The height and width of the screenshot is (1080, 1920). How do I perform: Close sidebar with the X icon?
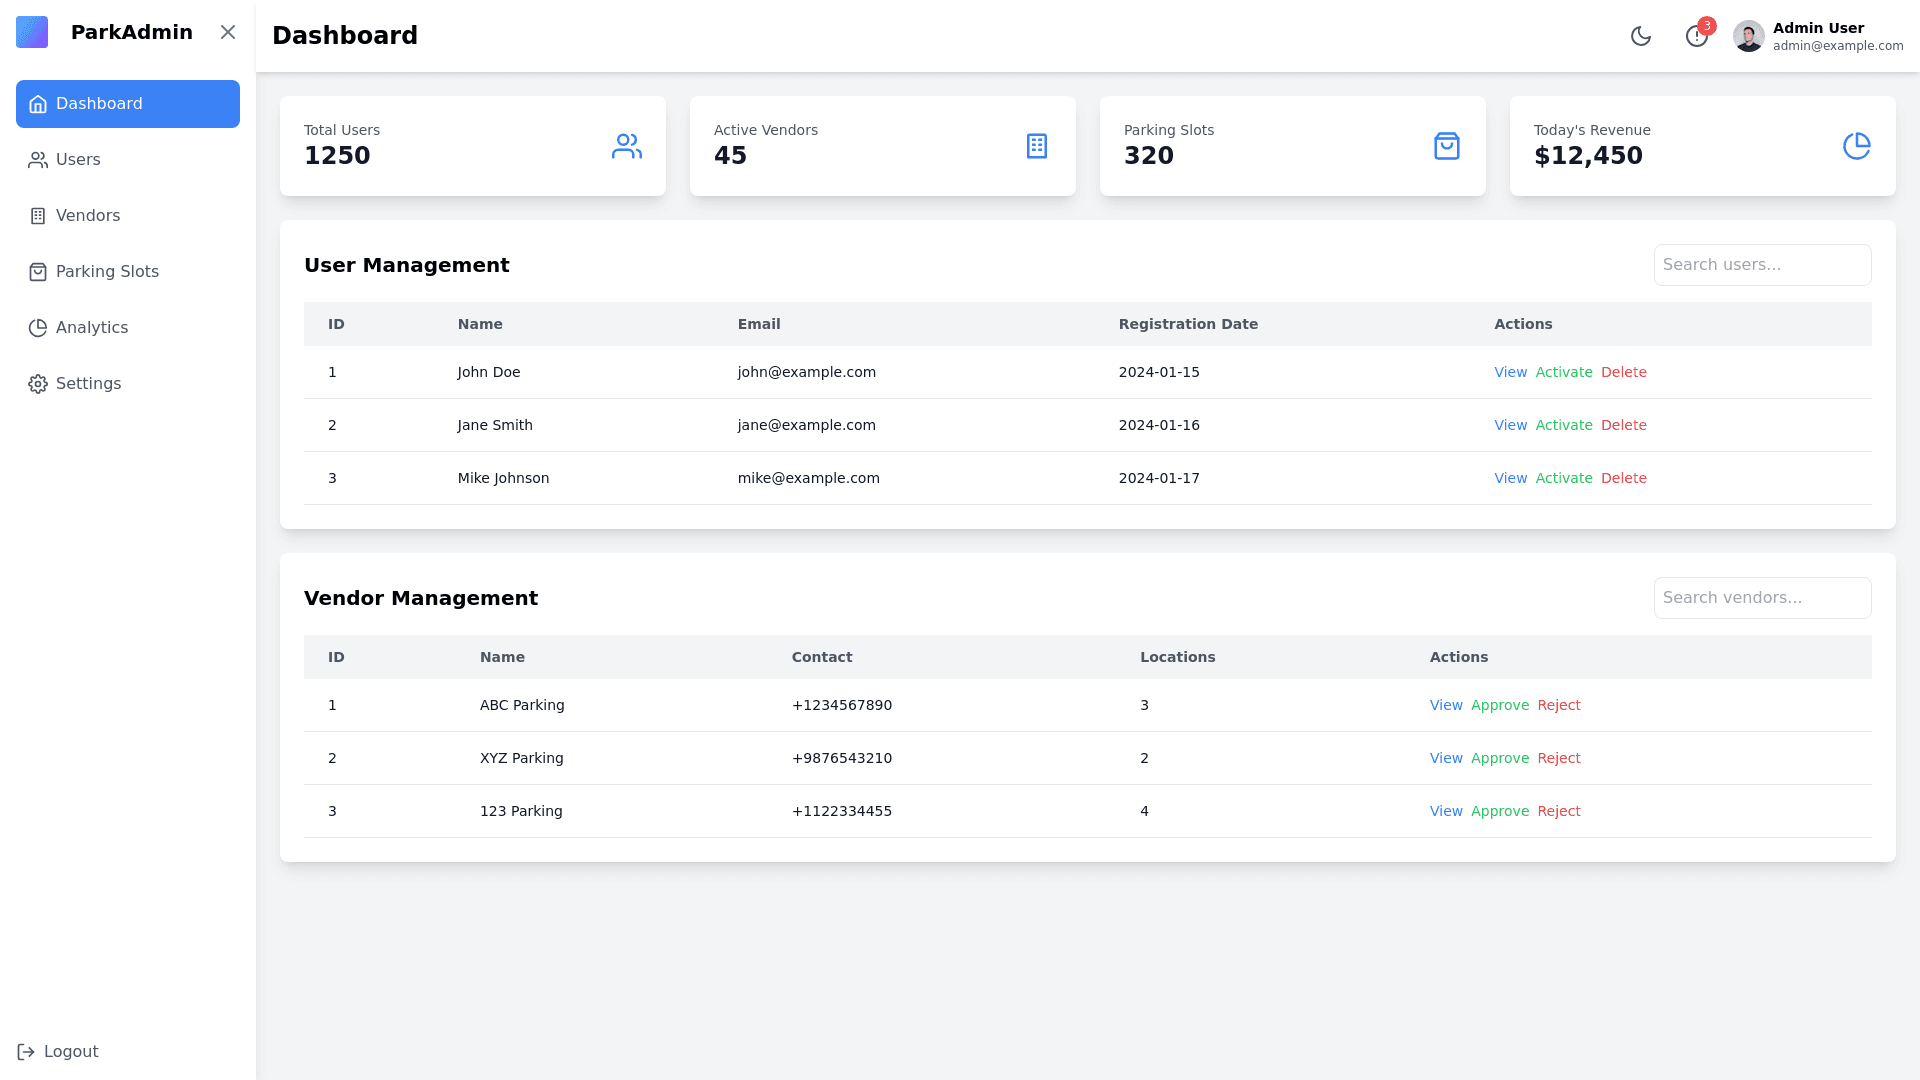point(228,32)
